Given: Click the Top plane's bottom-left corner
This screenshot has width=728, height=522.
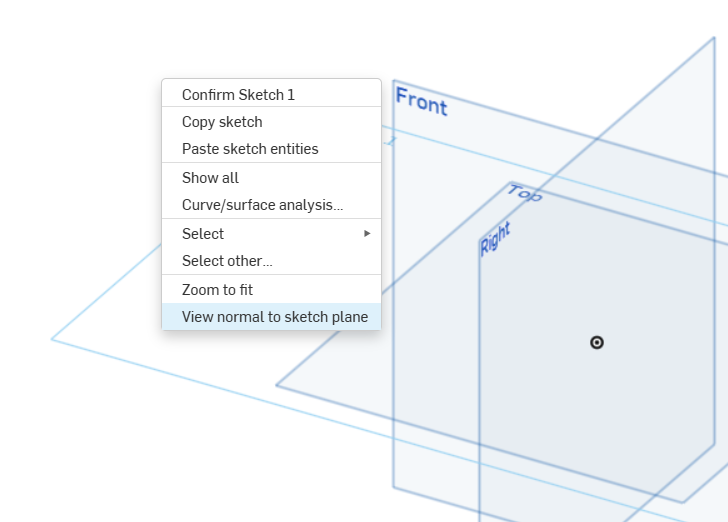Looking at the screenshot, I should [277, 385].
